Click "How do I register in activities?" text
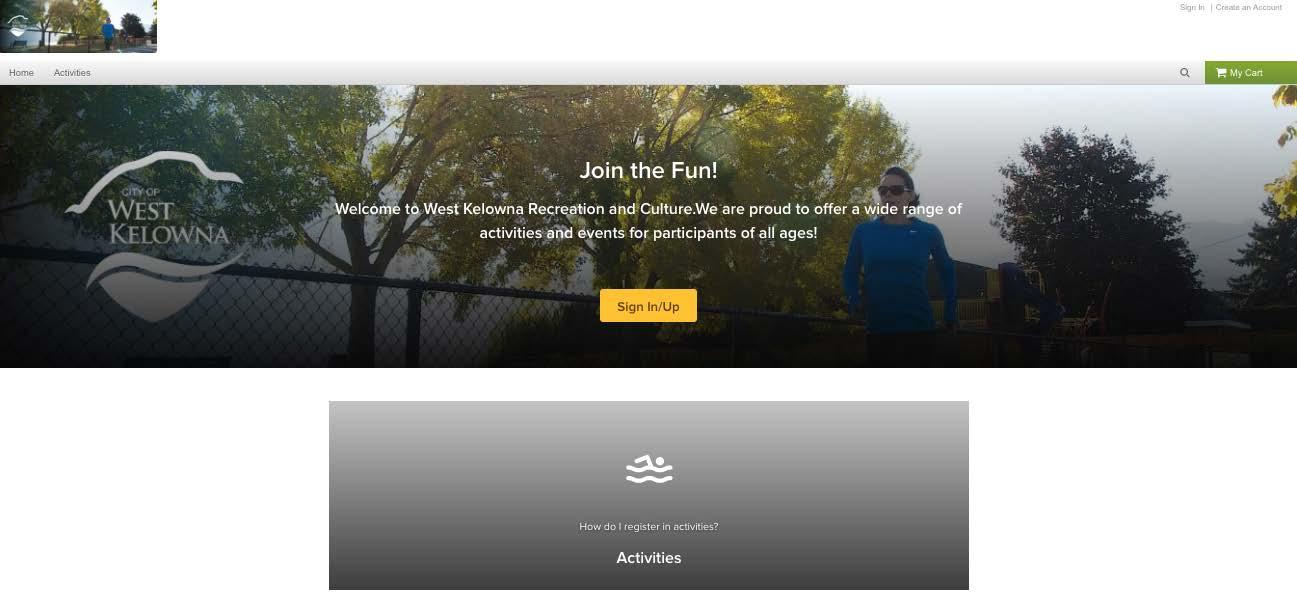1297x611 pixels. click(649, 527)
